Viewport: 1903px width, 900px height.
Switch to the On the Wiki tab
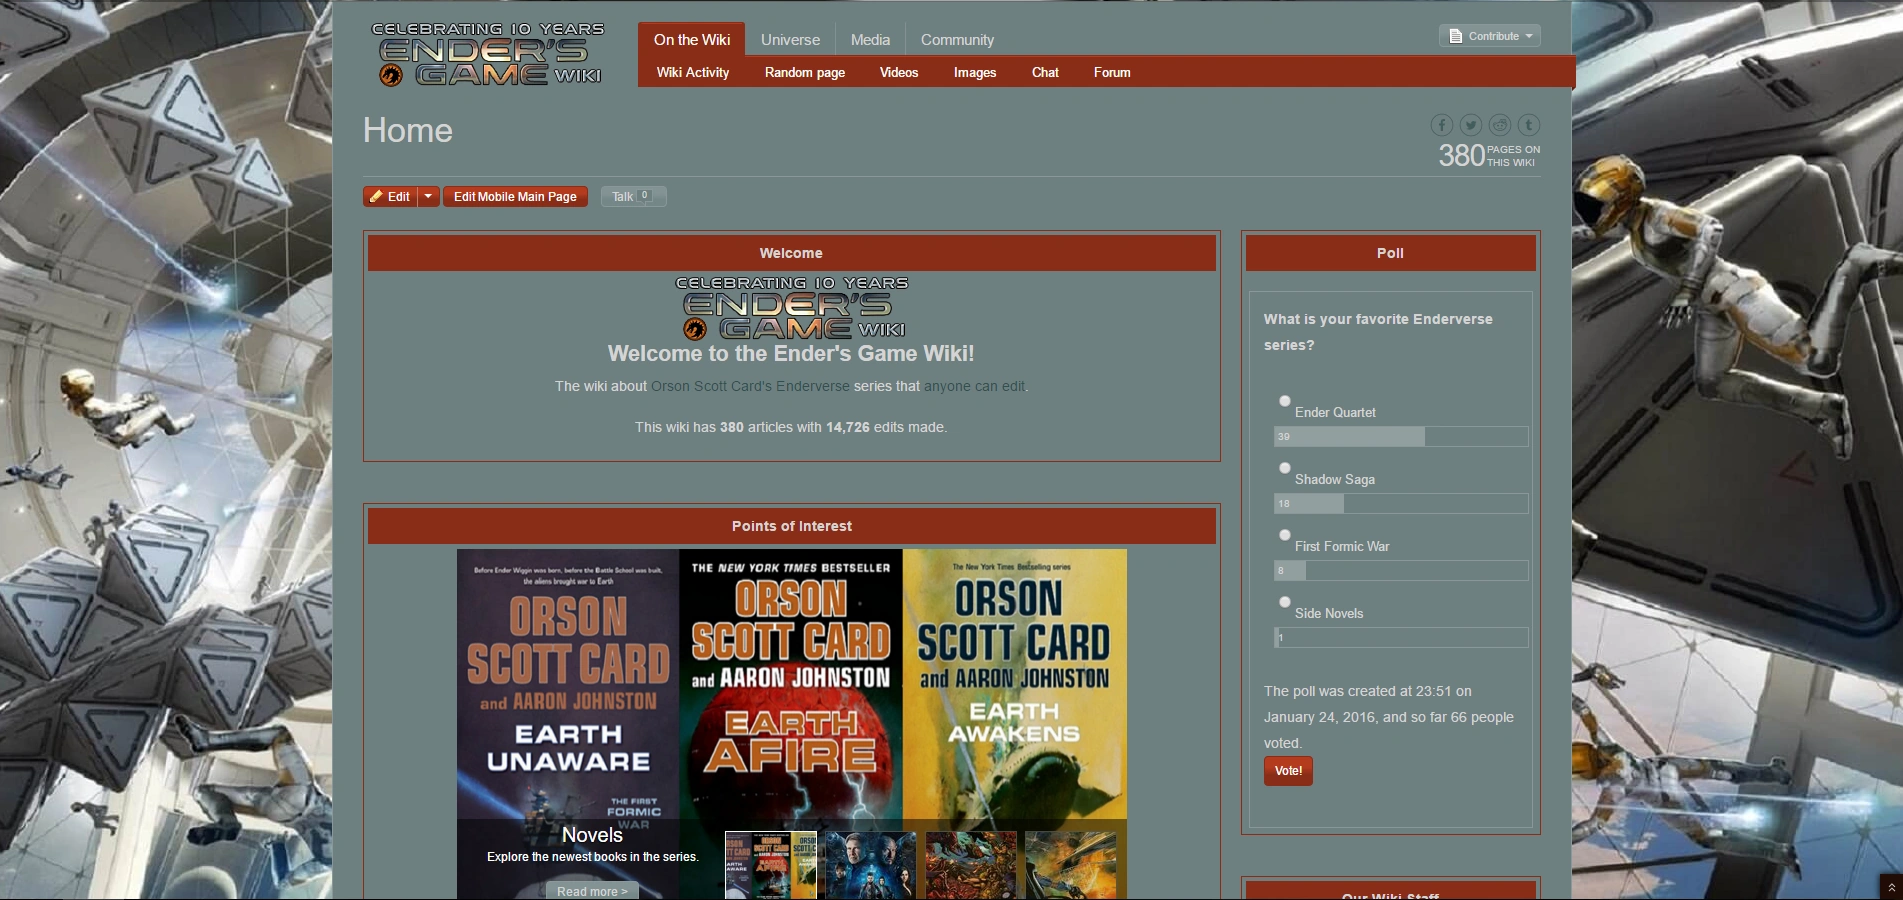692,40
